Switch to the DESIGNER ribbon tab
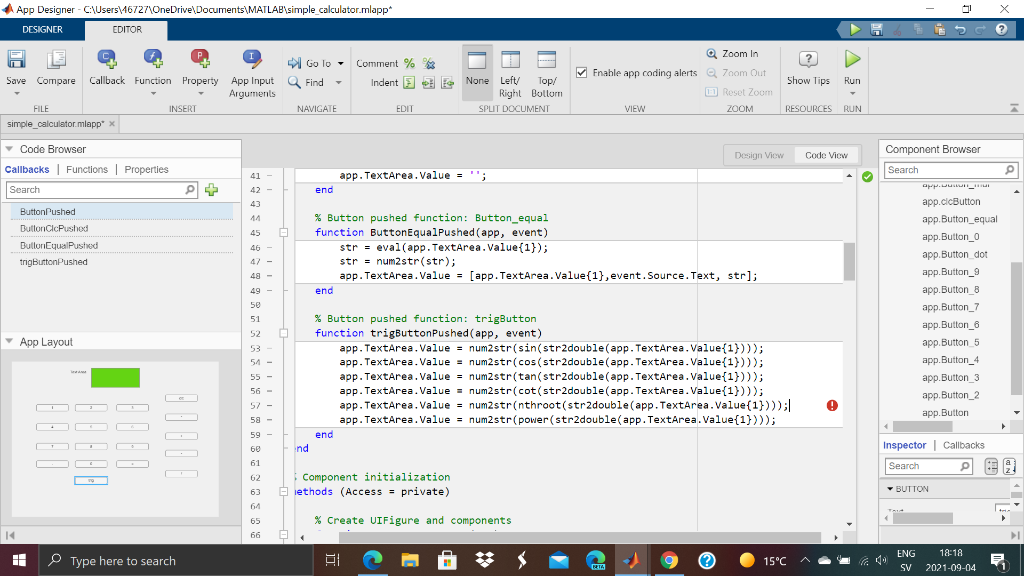The height and width of the screenshot is (576, 1024). [42, 30]
